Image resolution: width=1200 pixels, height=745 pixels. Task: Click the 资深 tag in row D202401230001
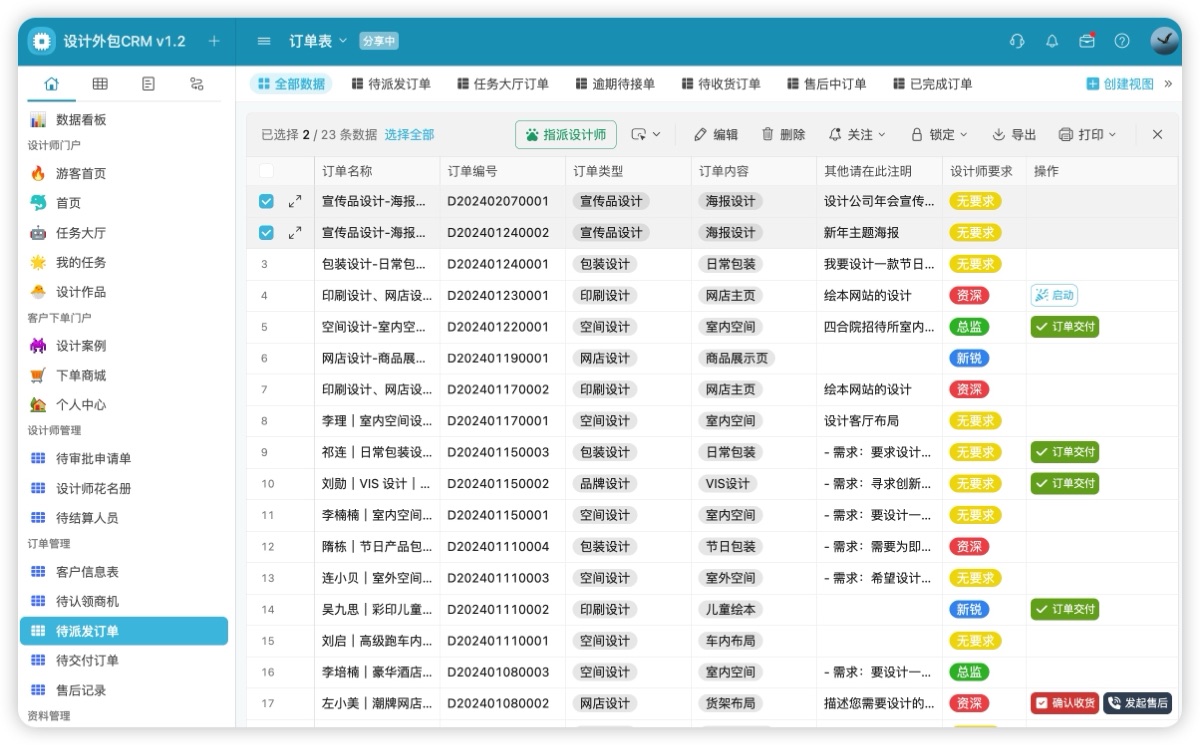969,295
